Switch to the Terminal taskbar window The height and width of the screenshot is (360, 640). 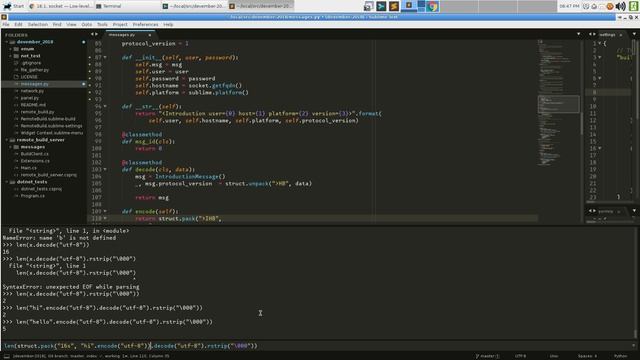tap(127, 6)
